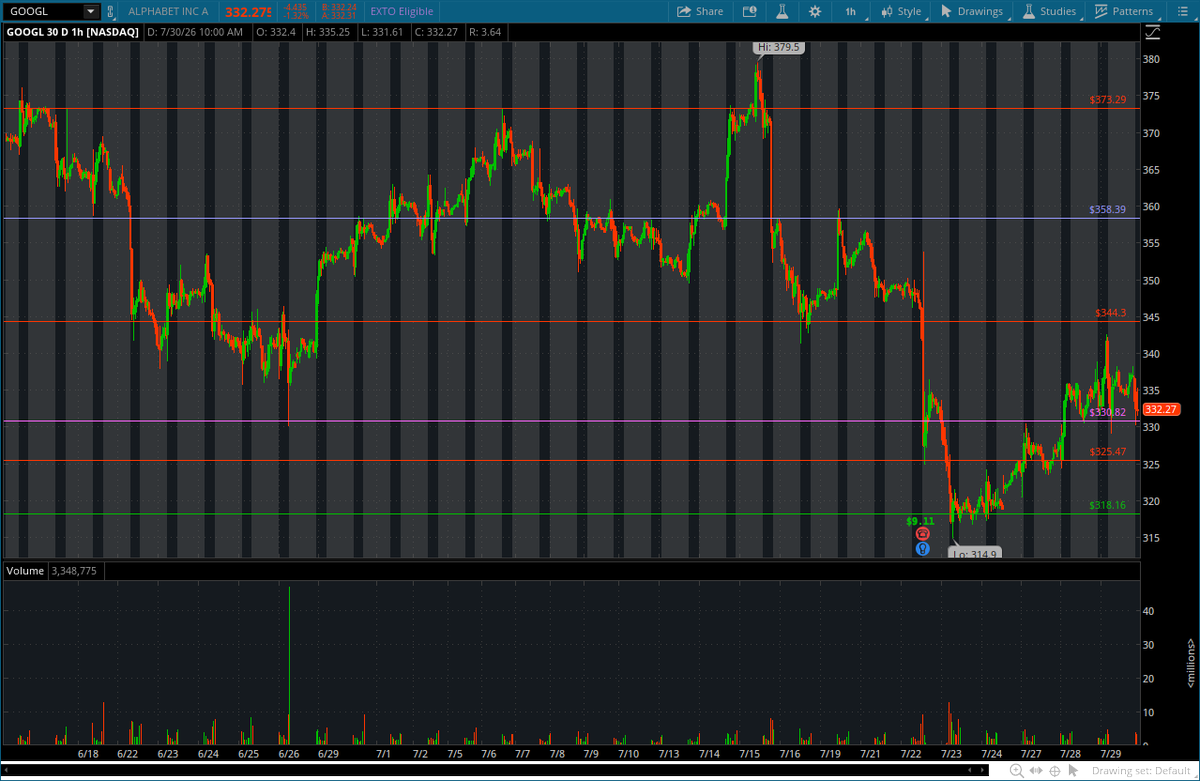Open chart settings gear icon
The height and width of the screenshot is (781, 1200).
(x=815, y=11)
